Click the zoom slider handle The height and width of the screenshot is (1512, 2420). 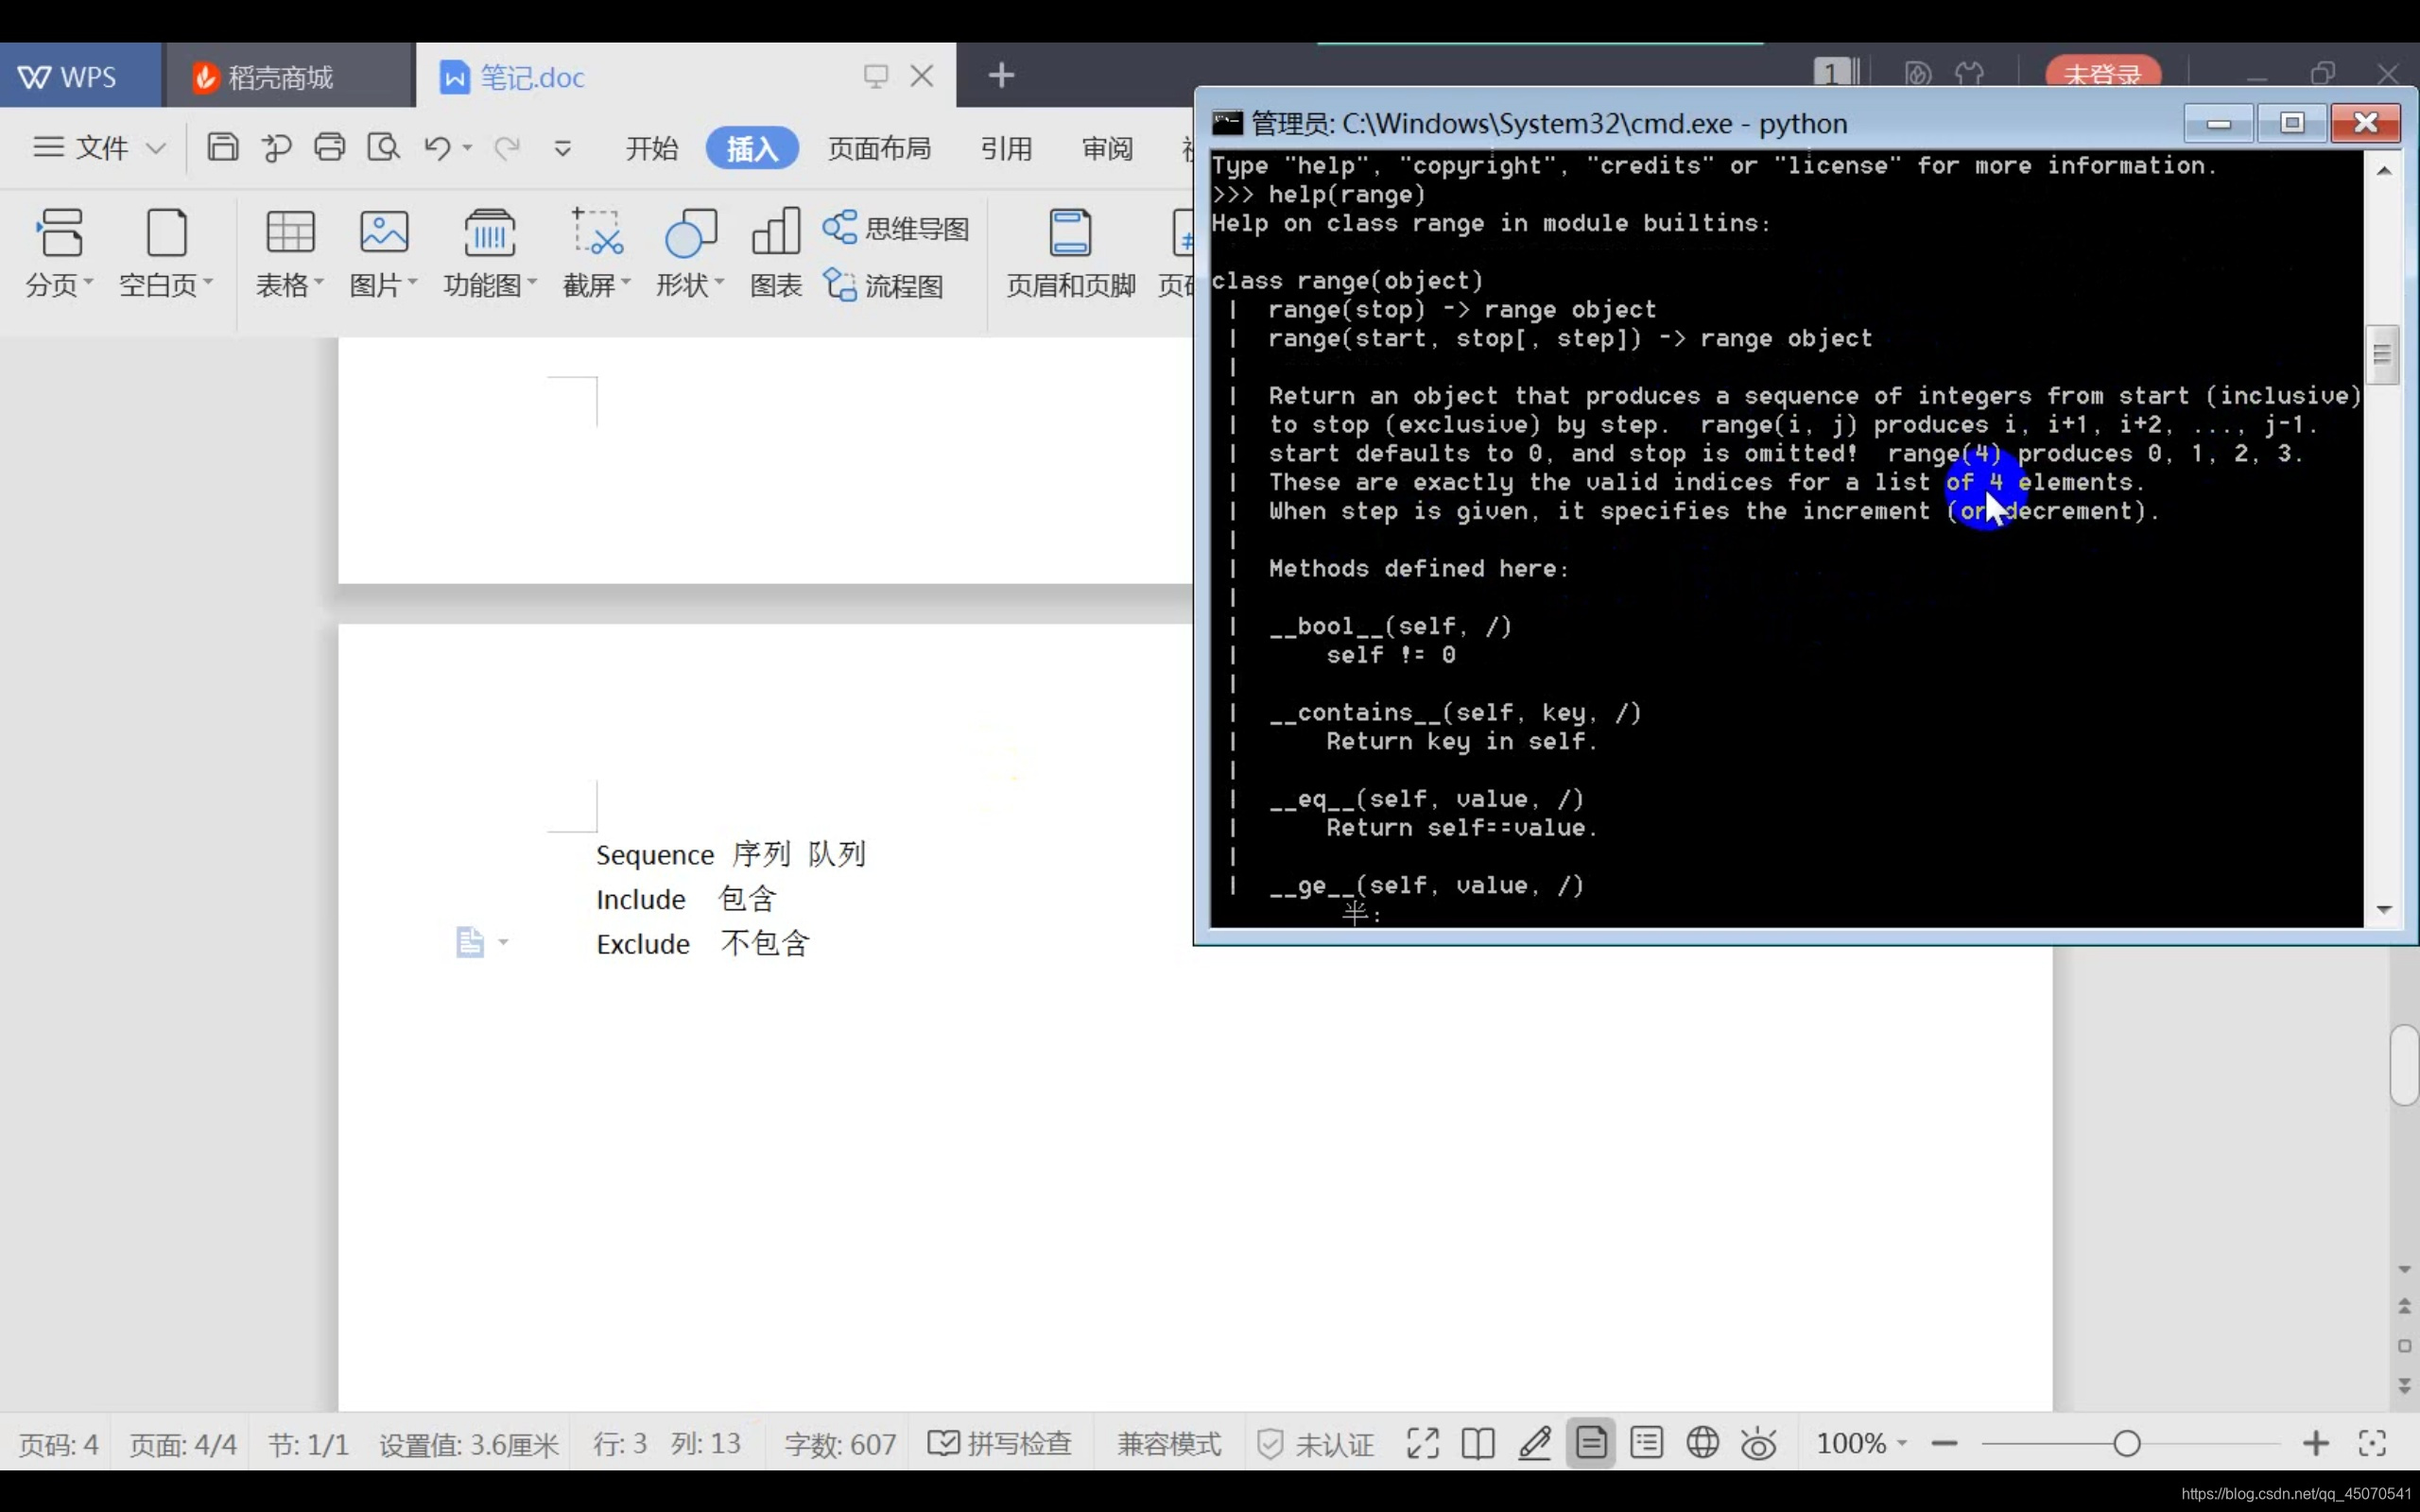coord(2127,1443)
